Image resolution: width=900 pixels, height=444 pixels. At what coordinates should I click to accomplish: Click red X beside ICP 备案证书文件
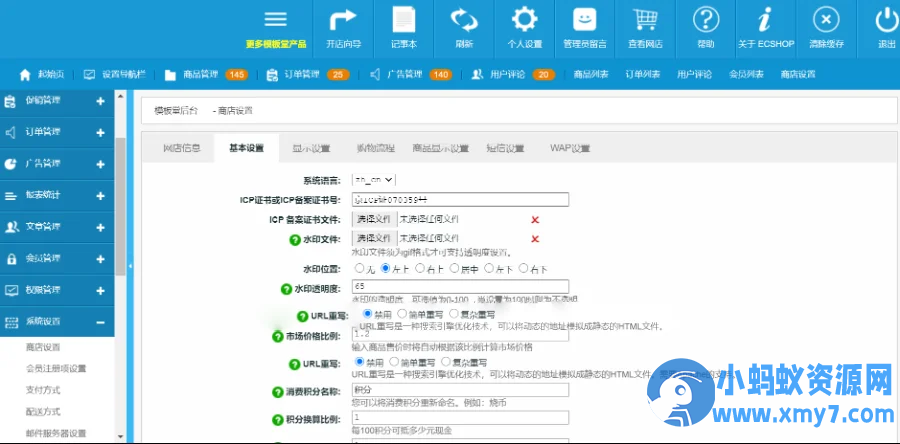pyautogui.click(x=535, y=220)
